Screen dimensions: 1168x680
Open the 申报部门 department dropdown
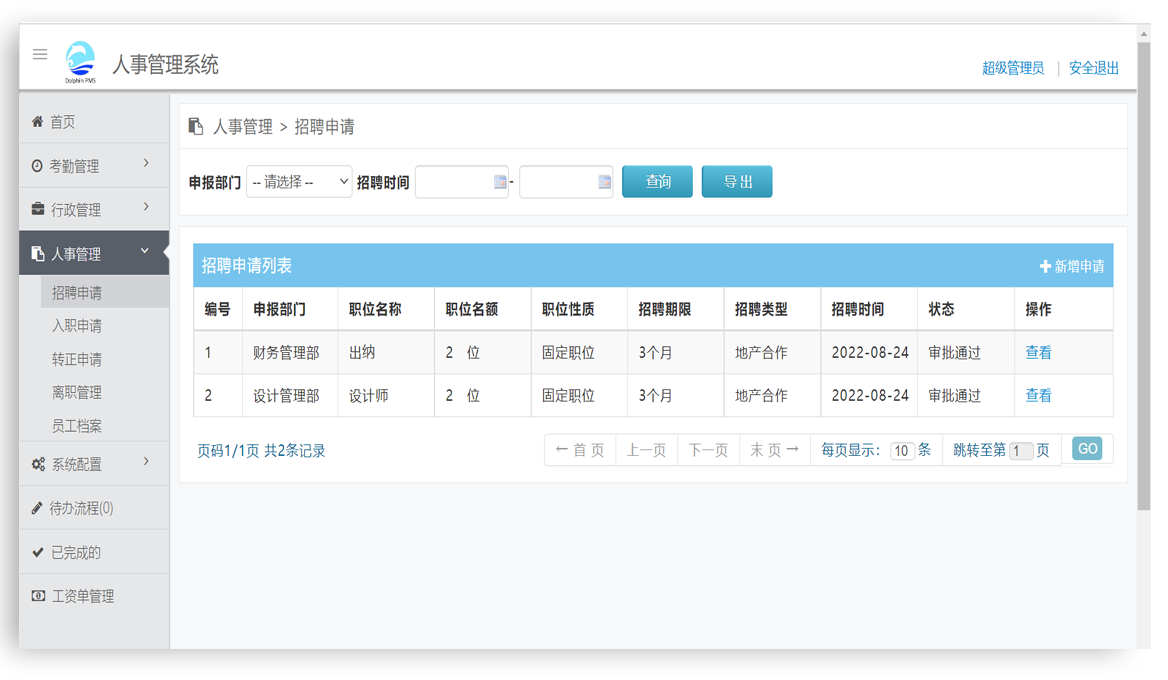tap(299, 181)
